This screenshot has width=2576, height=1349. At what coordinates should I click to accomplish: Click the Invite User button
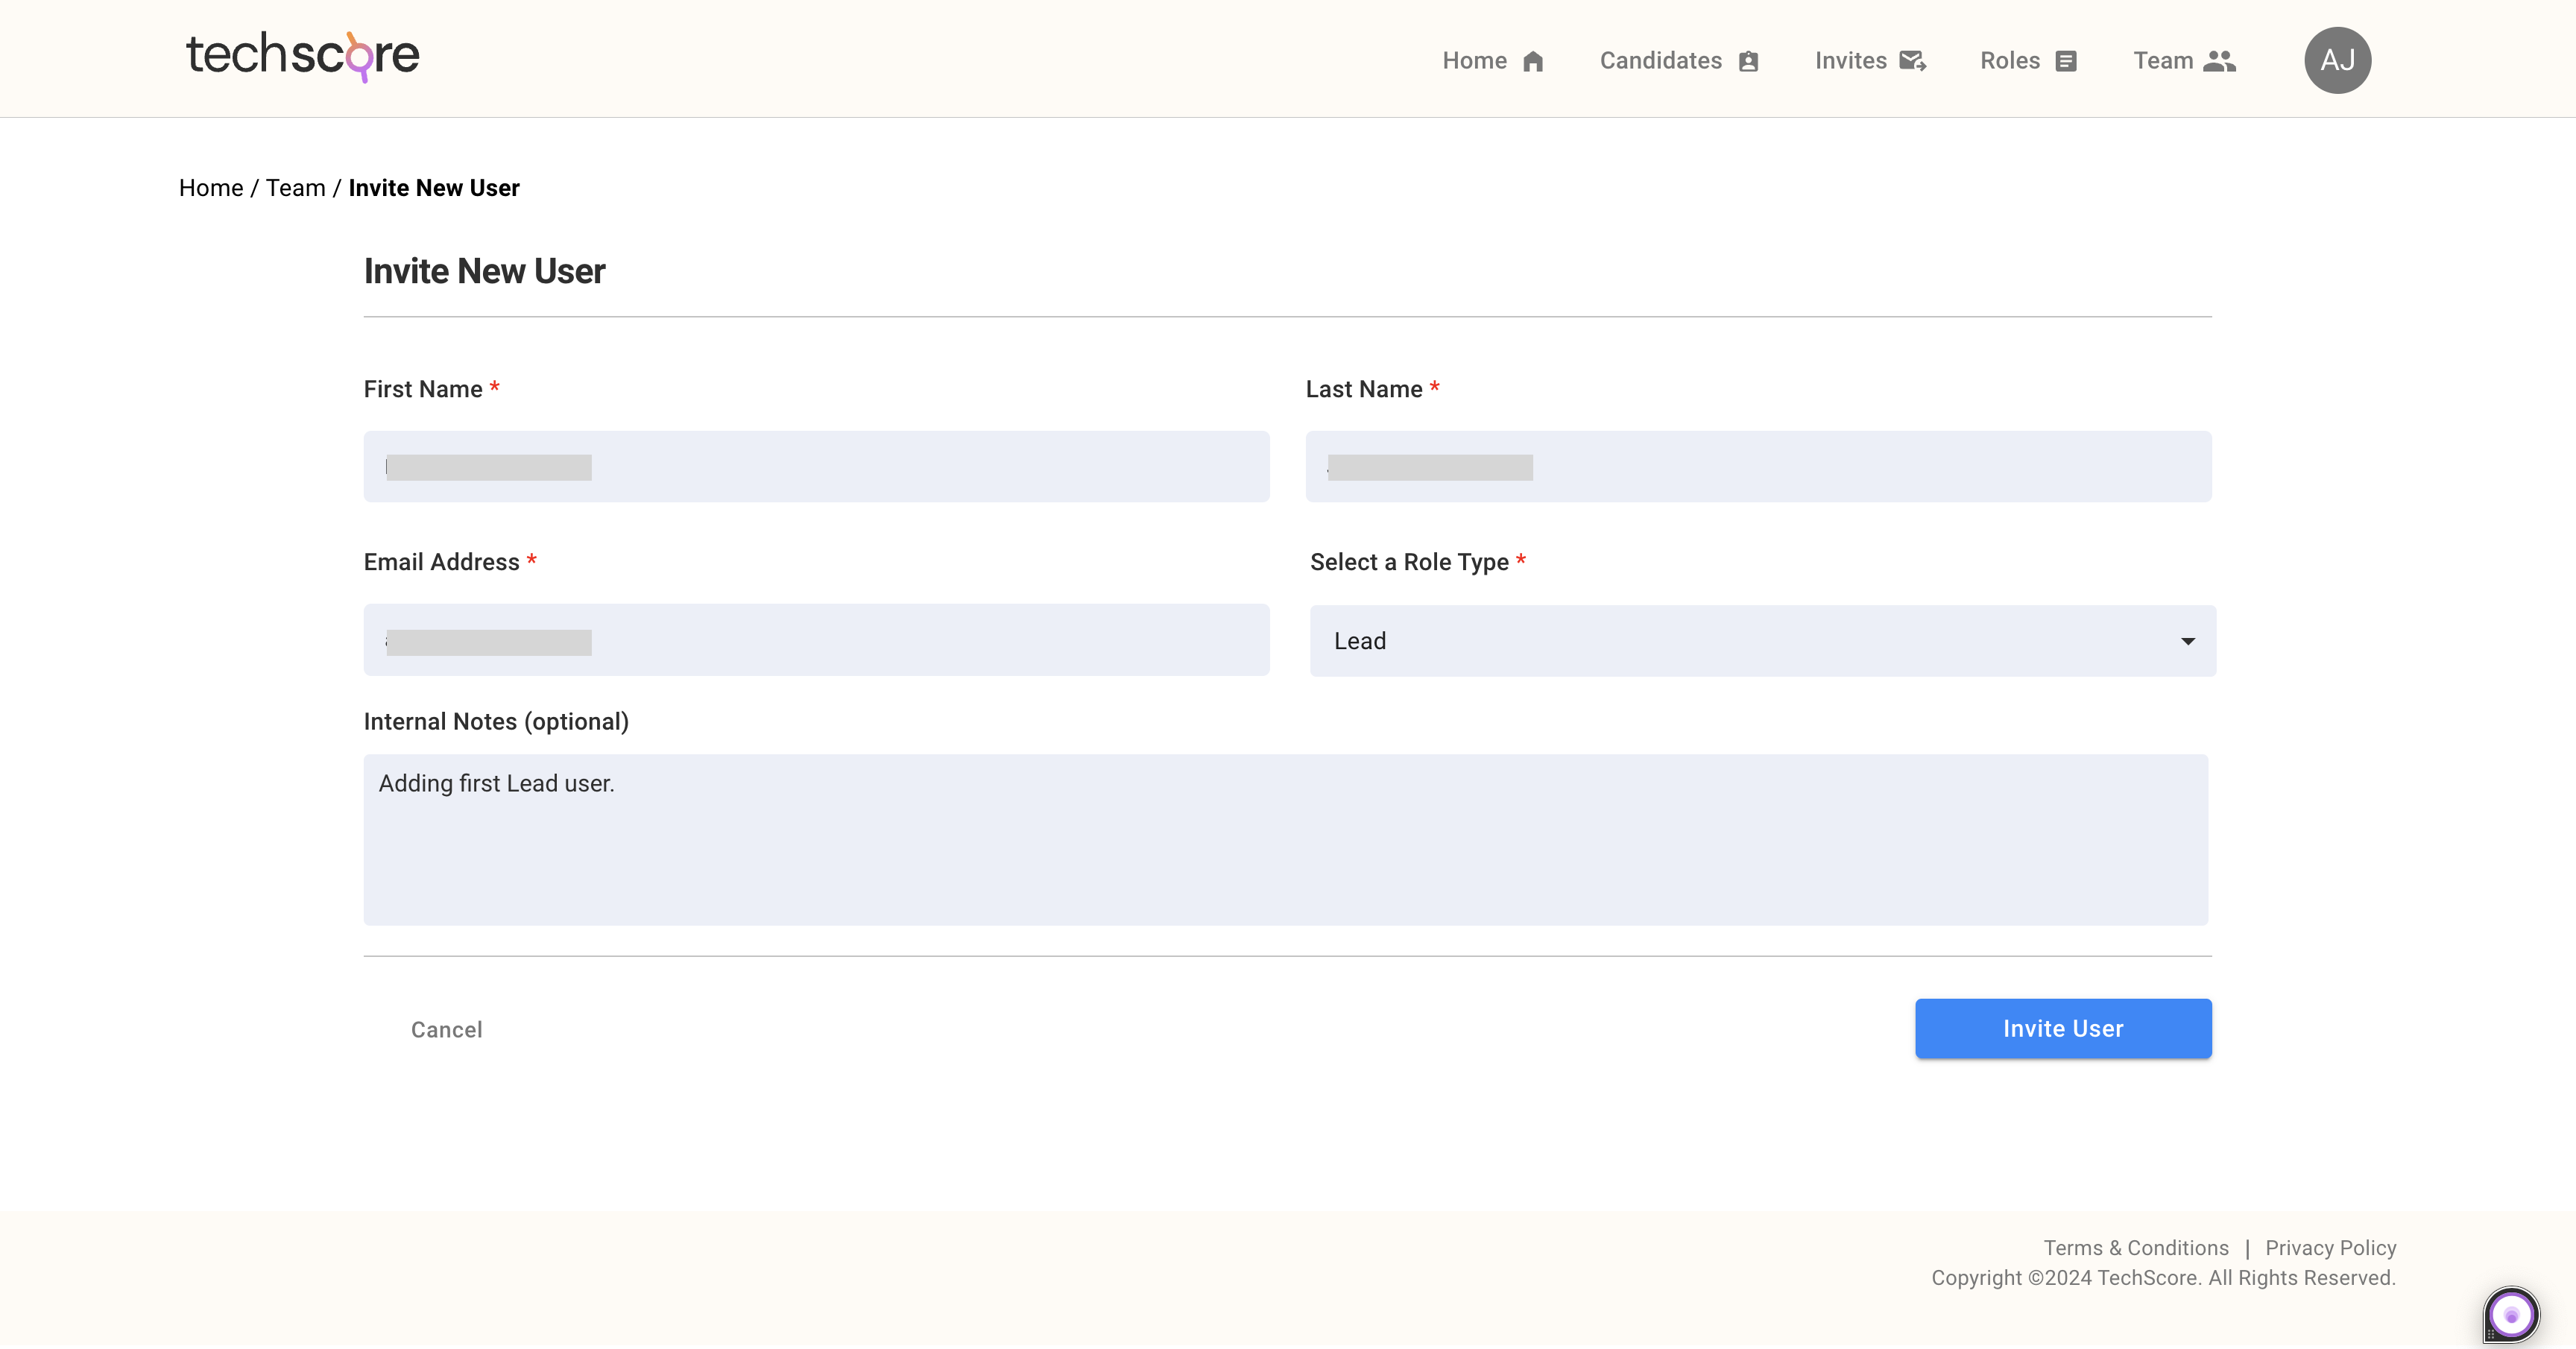coord(2063,1029)
